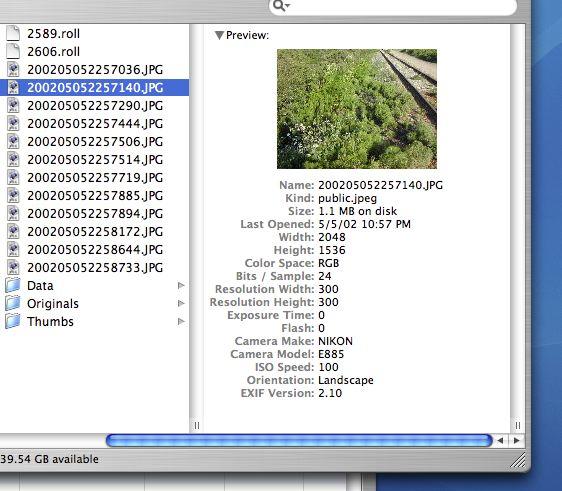Click the preview photo thumbnail

357,109
